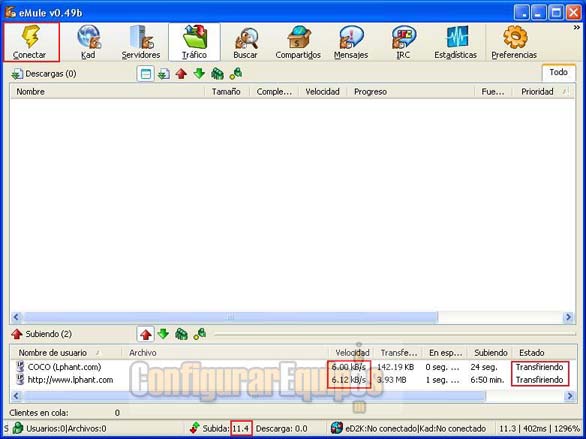Click the Subiendo (2) red arrow icon
Viewport: 586px width, 439px height.
point(17,334)
